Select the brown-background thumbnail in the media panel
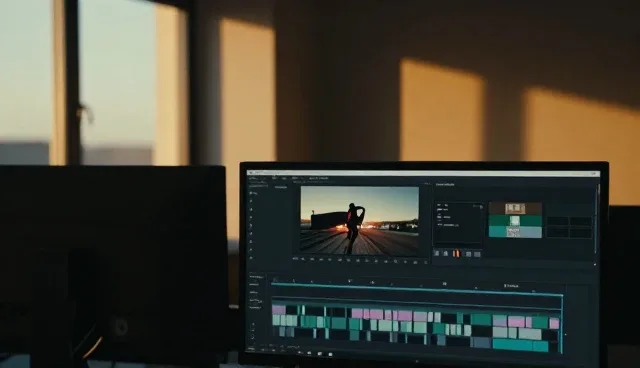 [x=515, y=208]
